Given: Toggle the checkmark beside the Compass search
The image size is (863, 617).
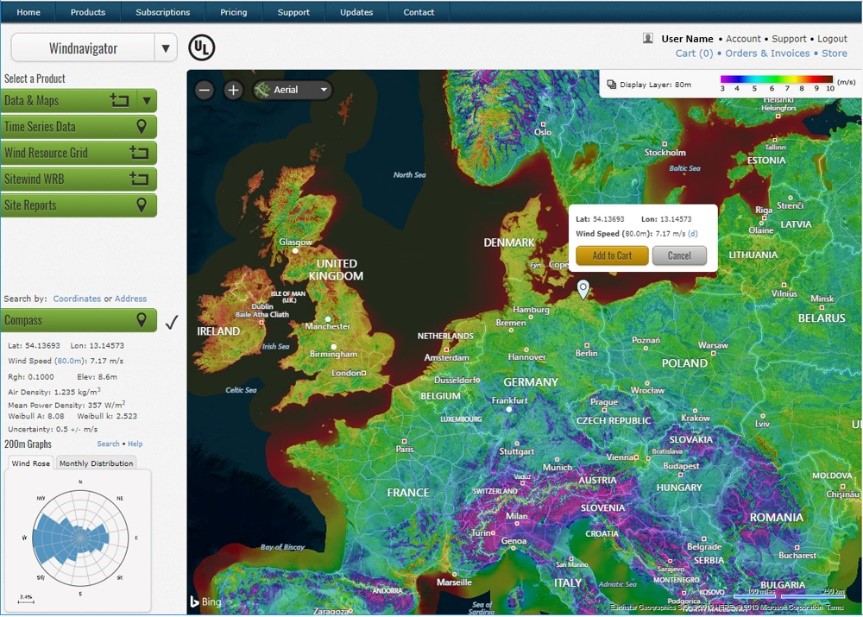Looking at the screenshot, I should (x=170, y=323).
